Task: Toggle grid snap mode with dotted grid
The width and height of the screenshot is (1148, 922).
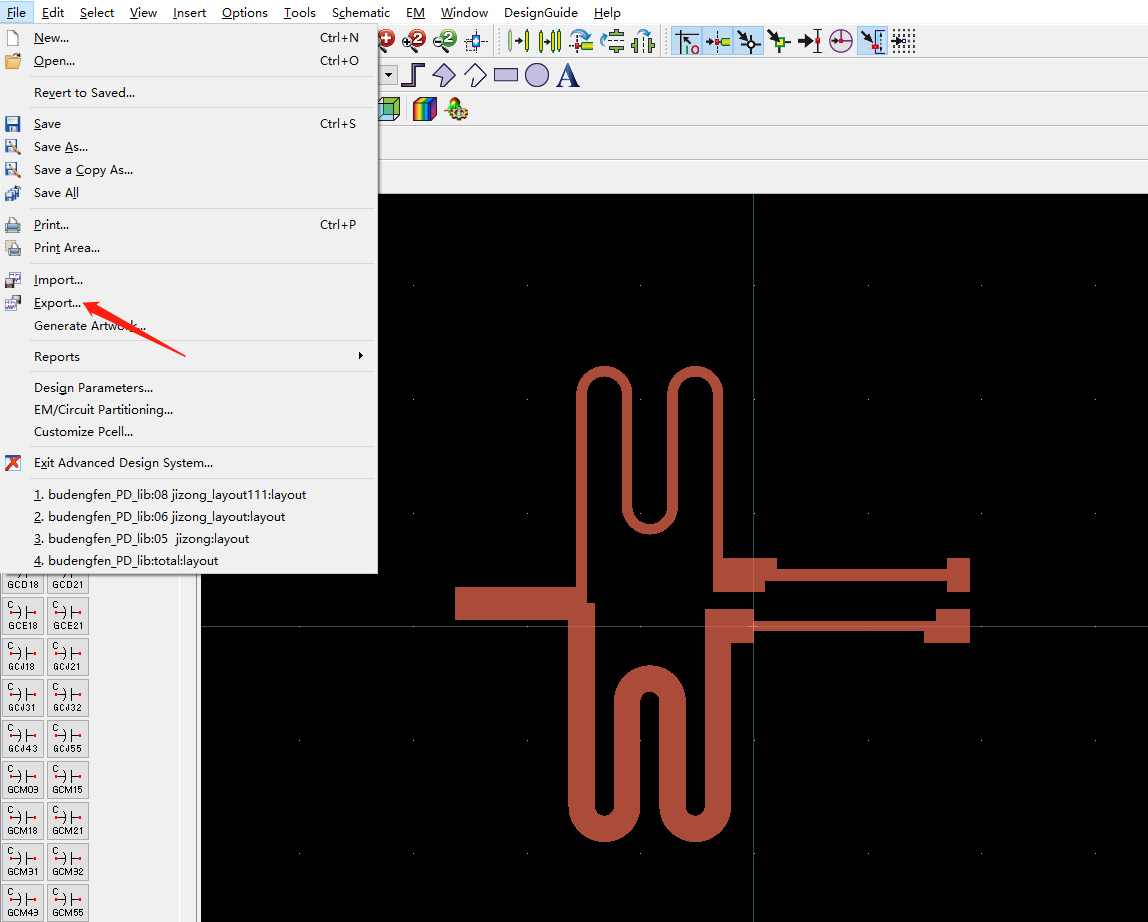Action: (903, 41)
